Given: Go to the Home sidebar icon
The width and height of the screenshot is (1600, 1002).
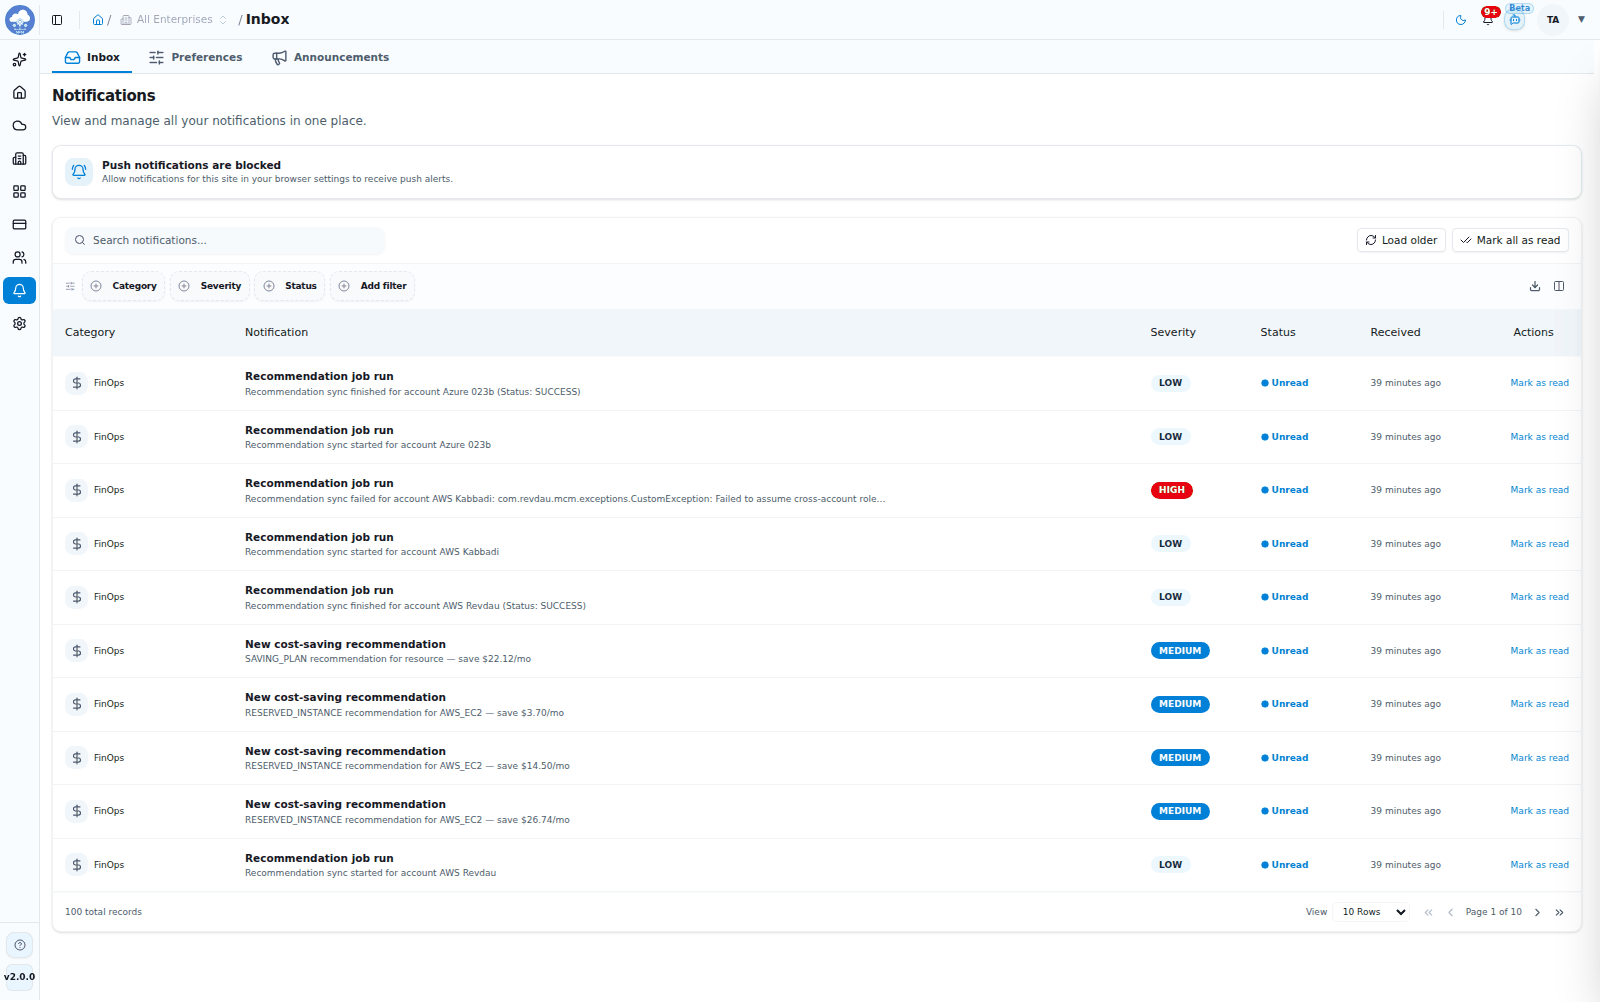Looking at the screenshot, I should [19, 93].
